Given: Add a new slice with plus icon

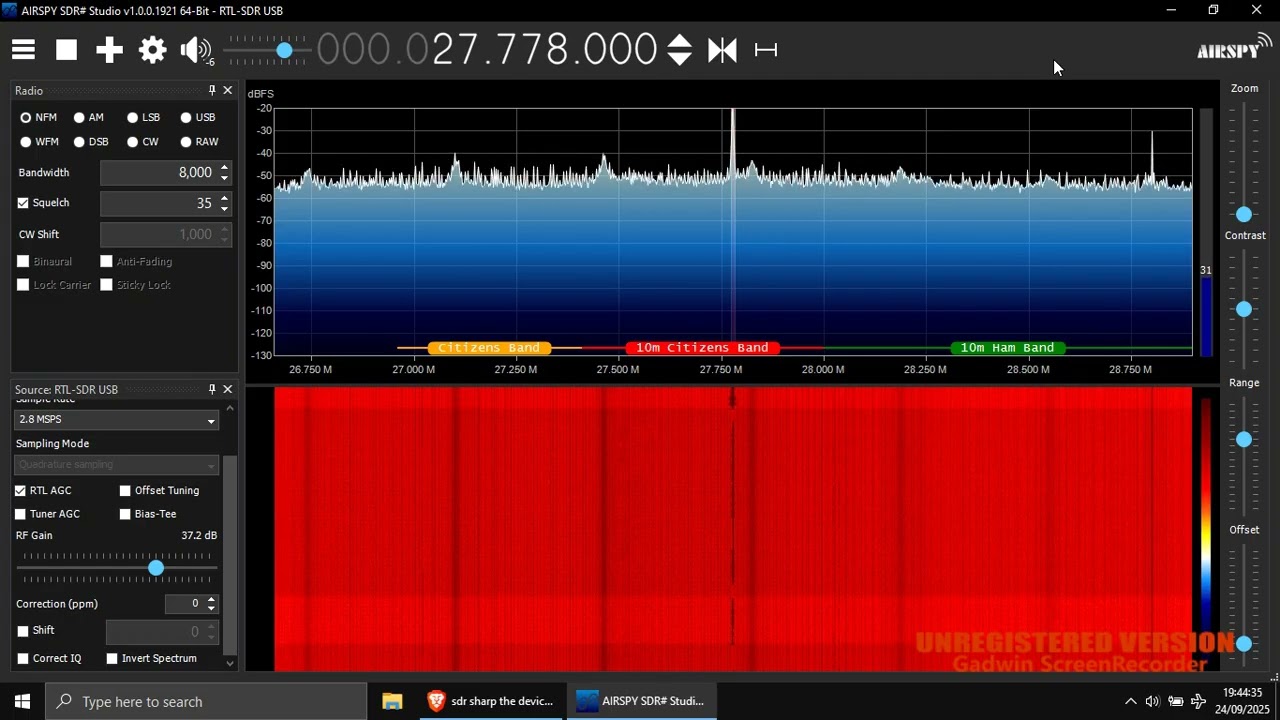Looking at the screenshot, I should click(109, 50).
